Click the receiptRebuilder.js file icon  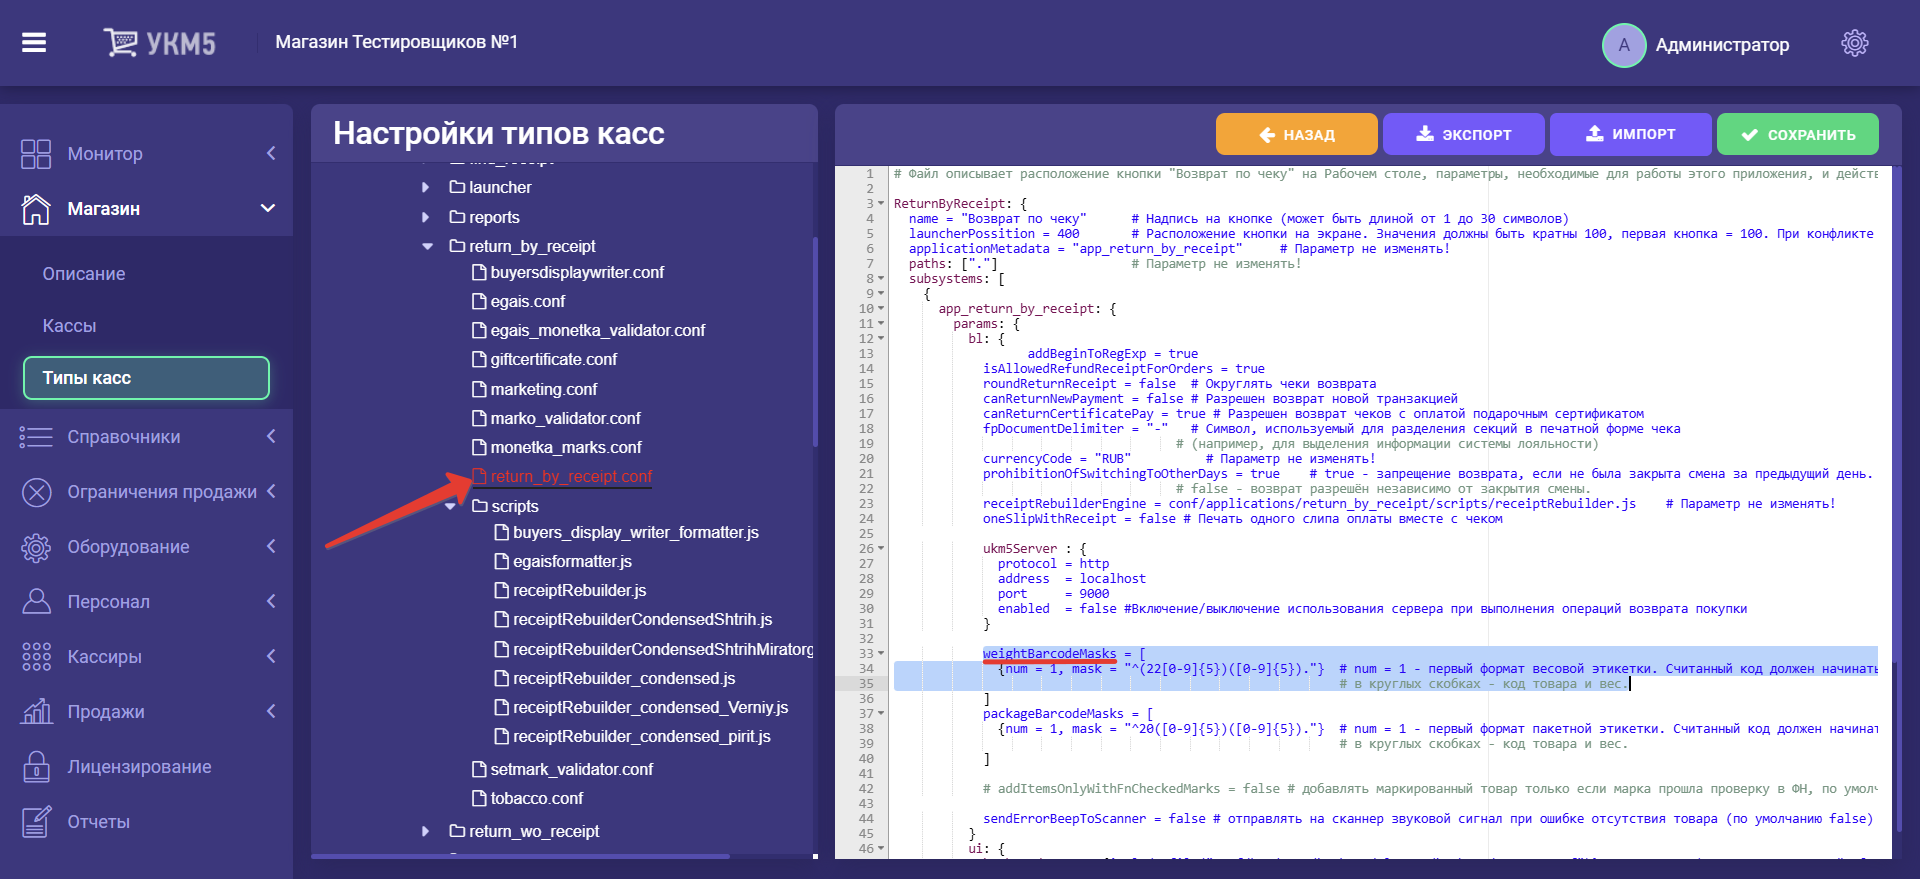click(502, 590)
